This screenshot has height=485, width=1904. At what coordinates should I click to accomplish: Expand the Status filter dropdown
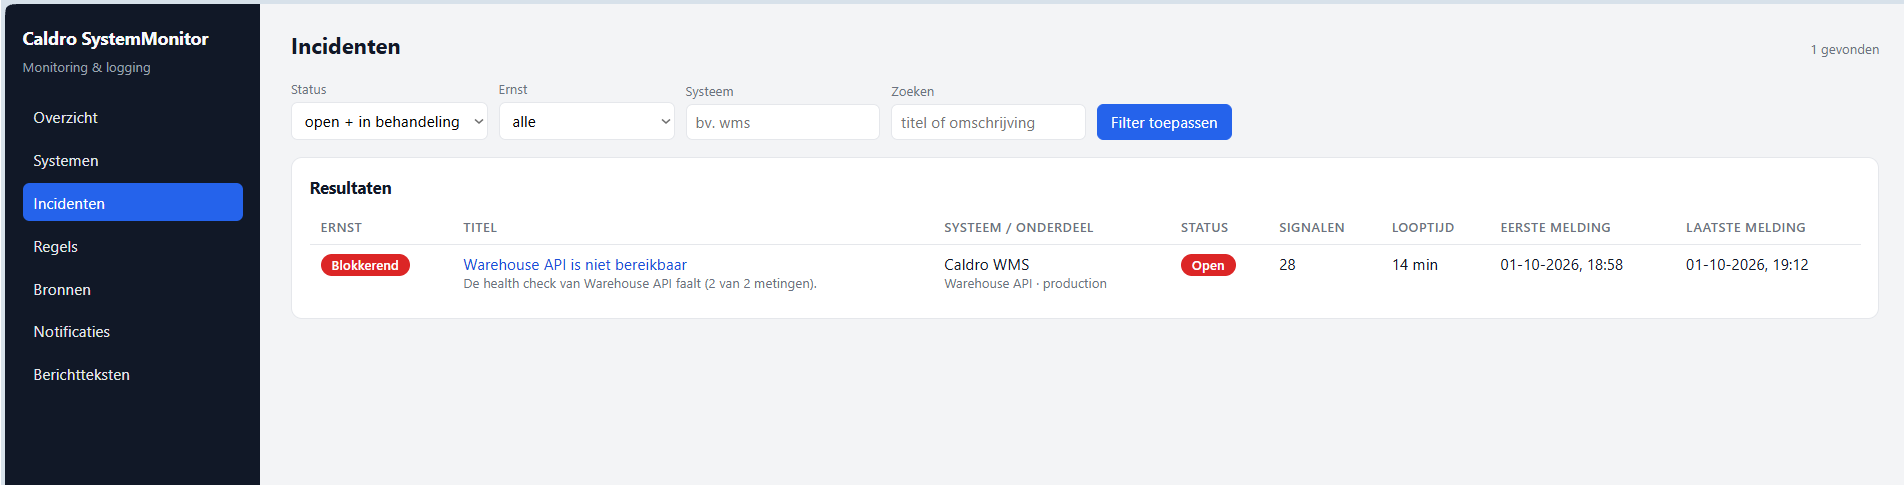[x=389, y=122]
